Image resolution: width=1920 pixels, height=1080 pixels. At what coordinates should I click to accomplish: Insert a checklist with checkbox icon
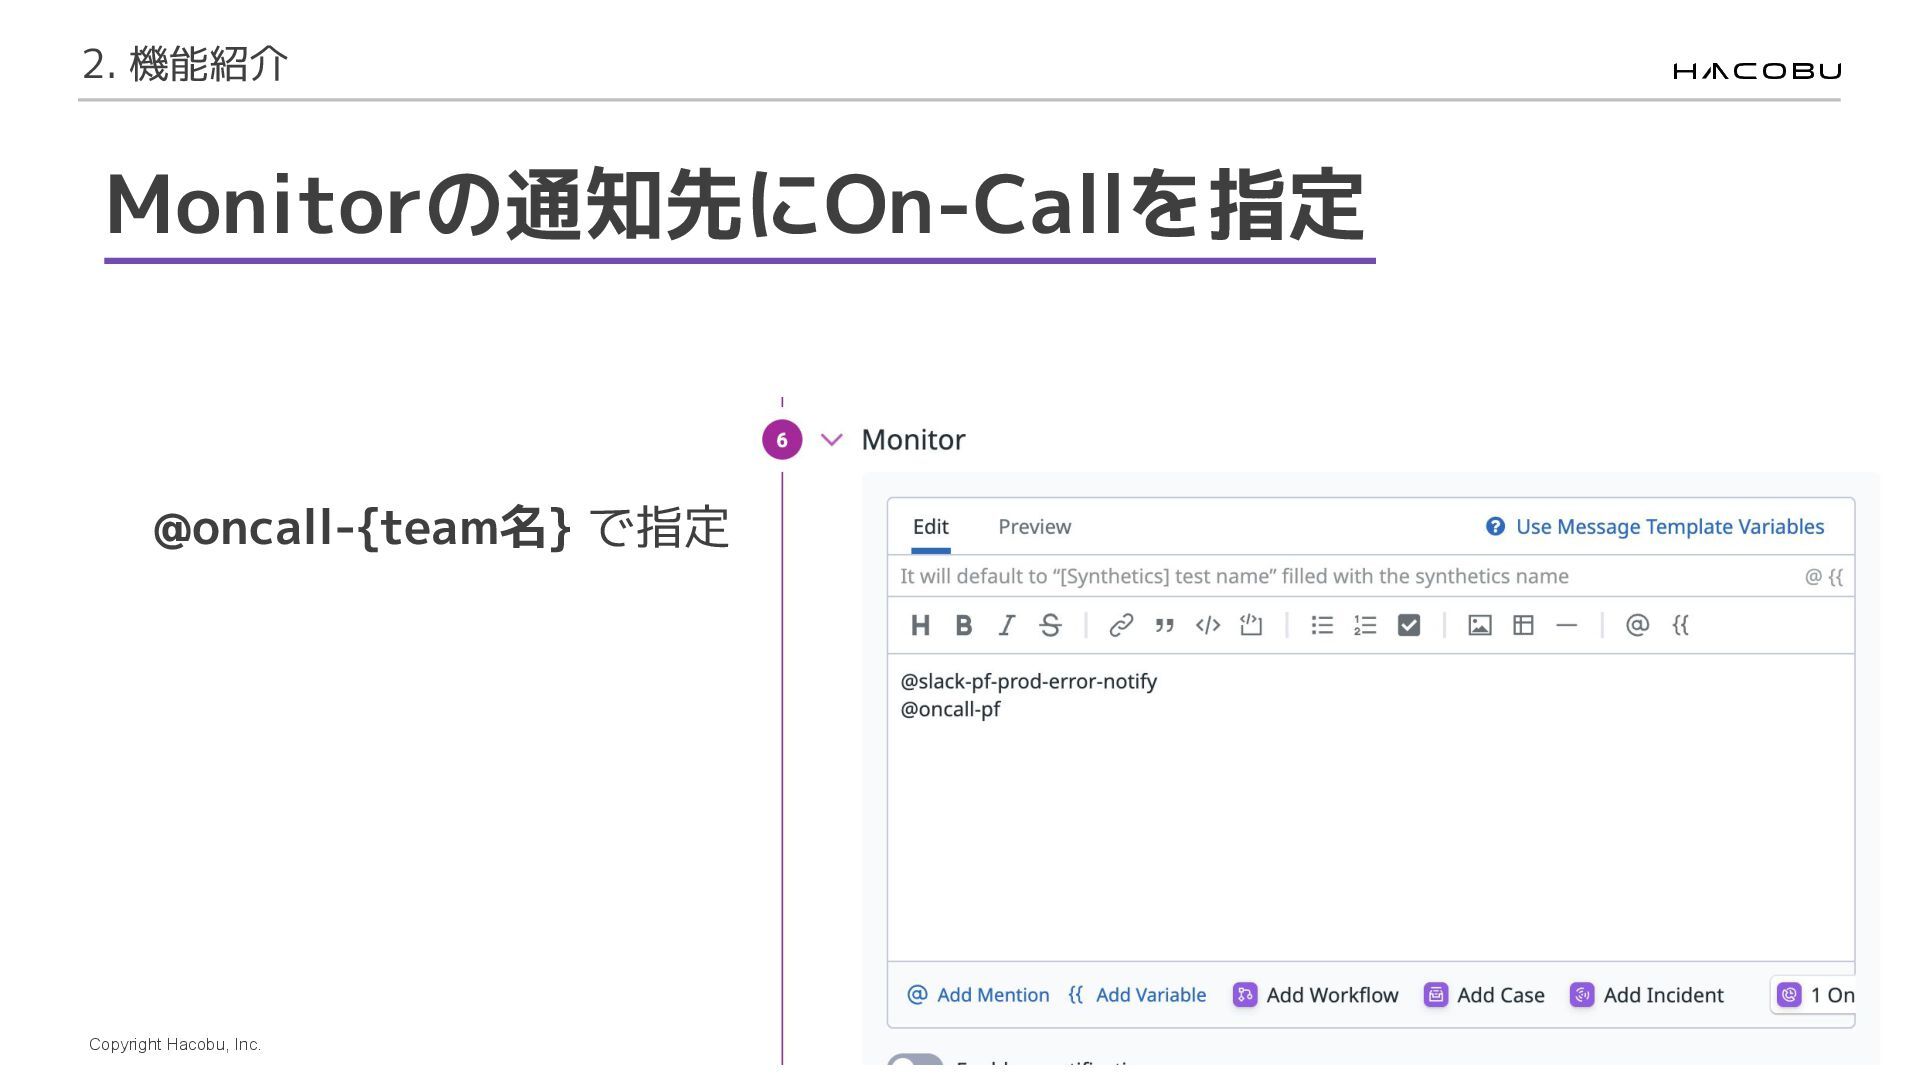click(x=1408, y=626)
